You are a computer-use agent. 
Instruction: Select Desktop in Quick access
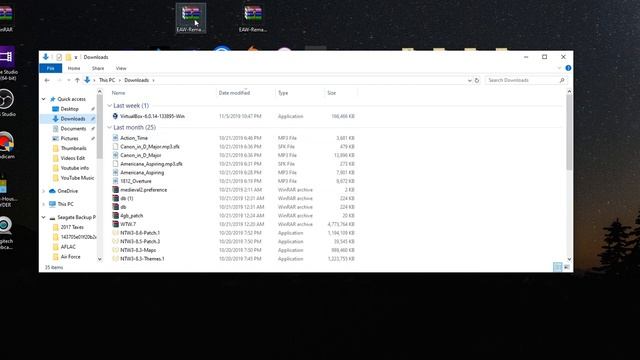(x=69, y=109)
